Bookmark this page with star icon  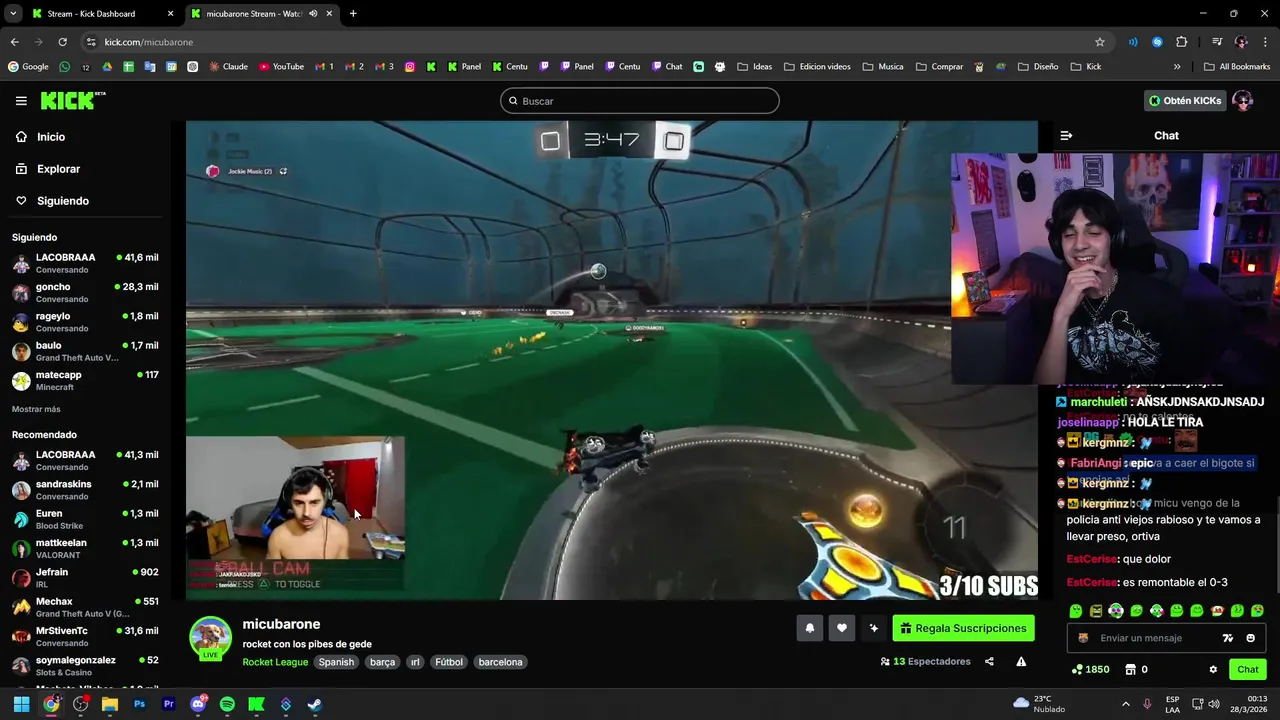[1100, 42]
